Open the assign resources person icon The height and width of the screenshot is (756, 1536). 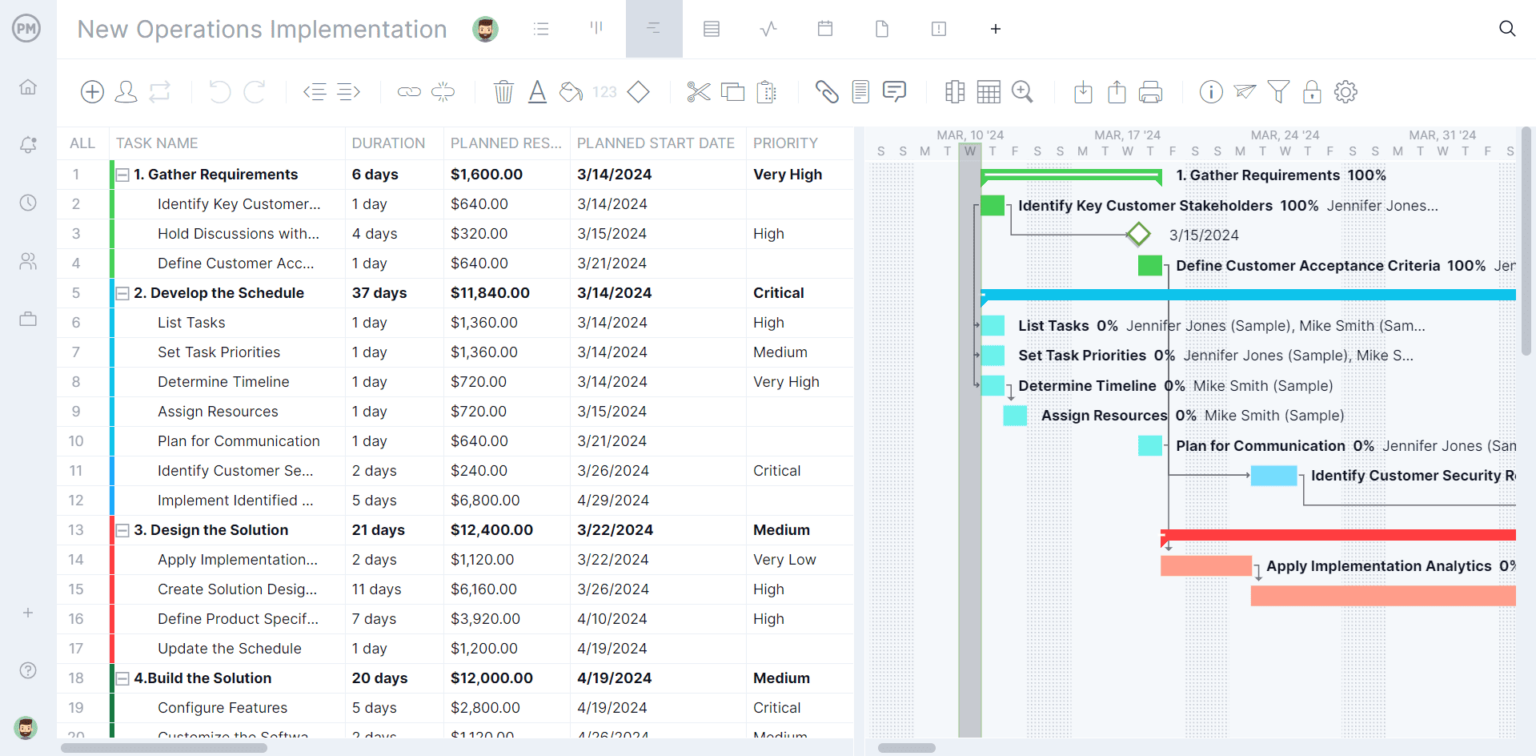pos(126,91)
